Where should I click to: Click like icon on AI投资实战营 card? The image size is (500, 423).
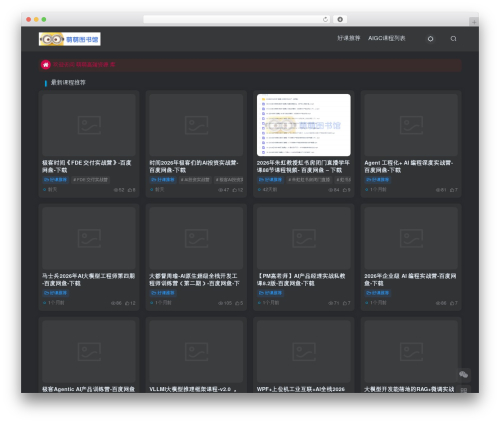[235, 190]
